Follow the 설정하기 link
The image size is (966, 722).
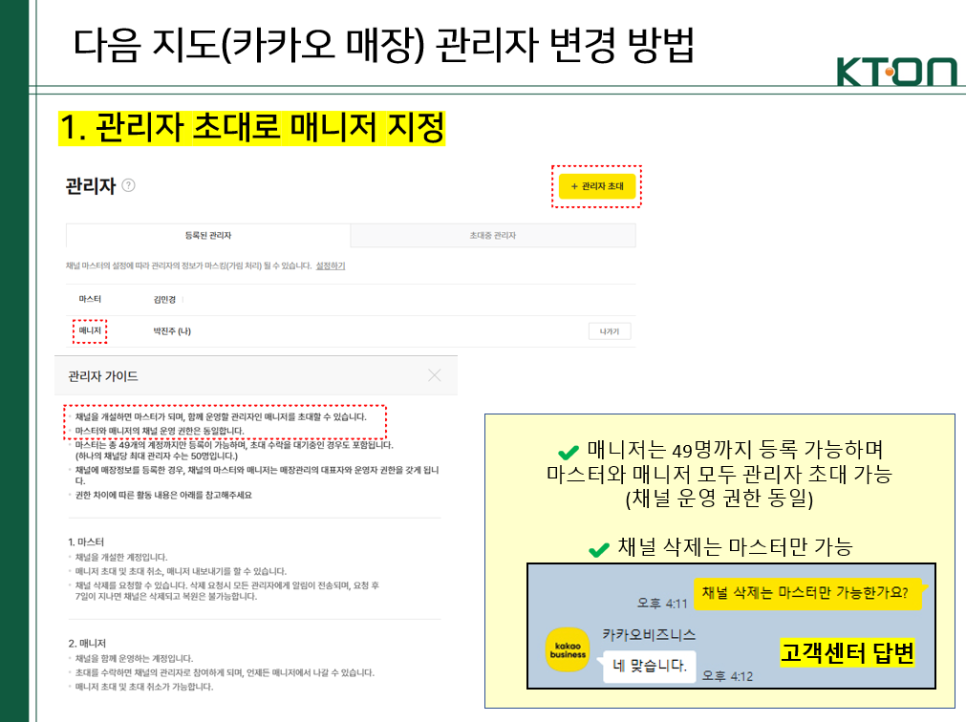[330, 266]
